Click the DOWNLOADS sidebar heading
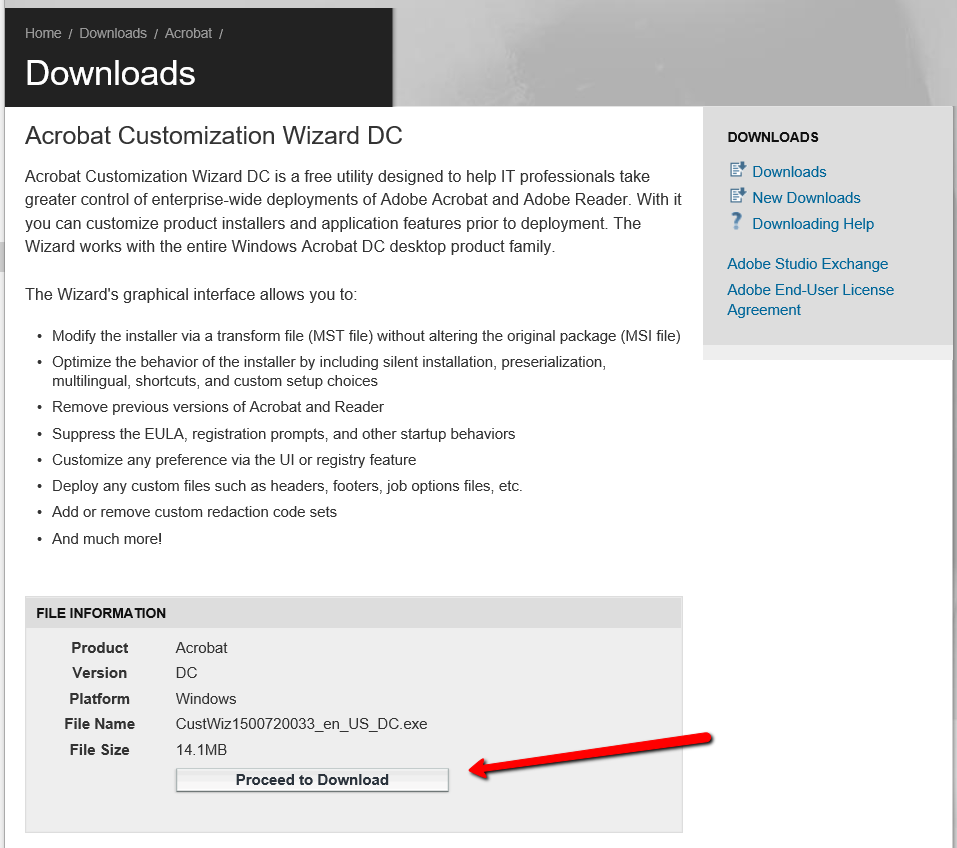The width and height of the screenshot is (957, 848). coord(772,137)
